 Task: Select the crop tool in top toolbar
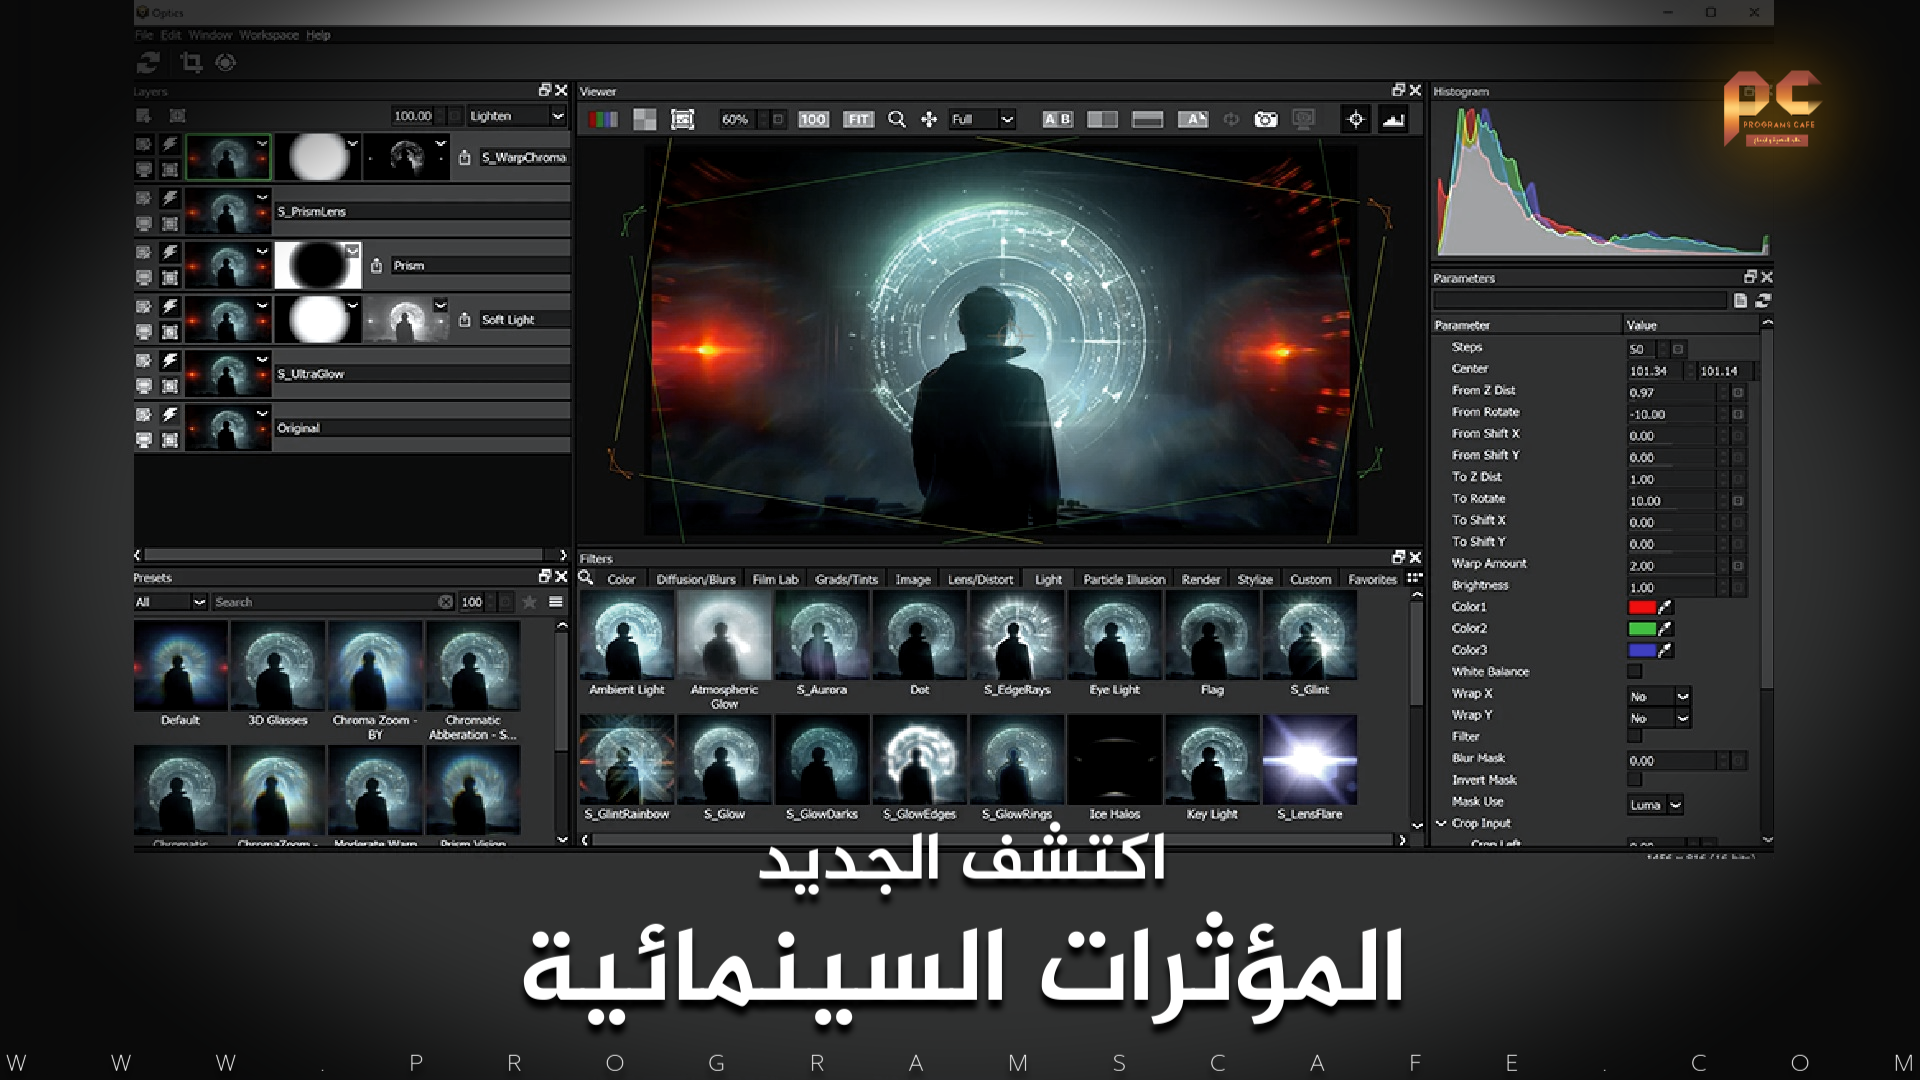191,63
